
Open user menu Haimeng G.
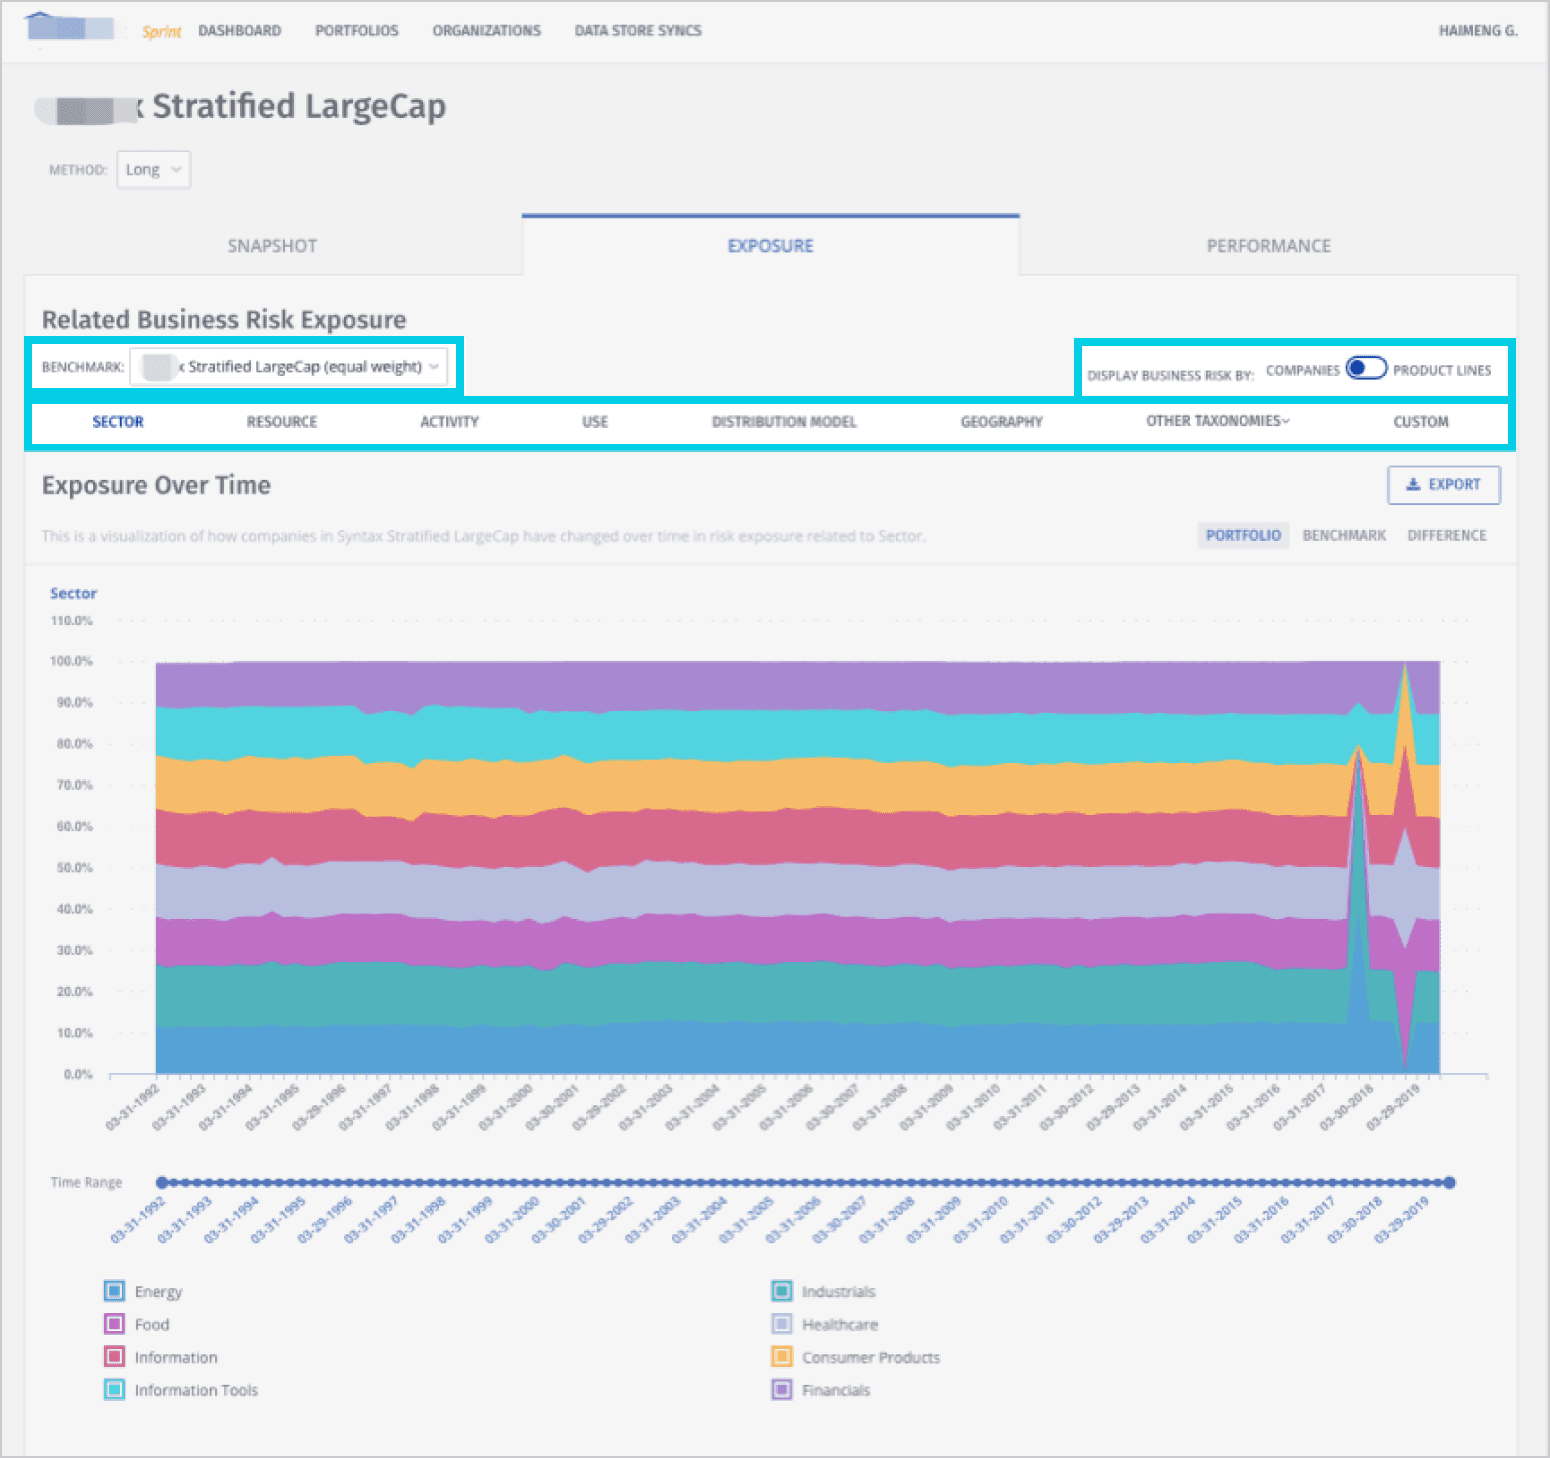[1478, 31]
